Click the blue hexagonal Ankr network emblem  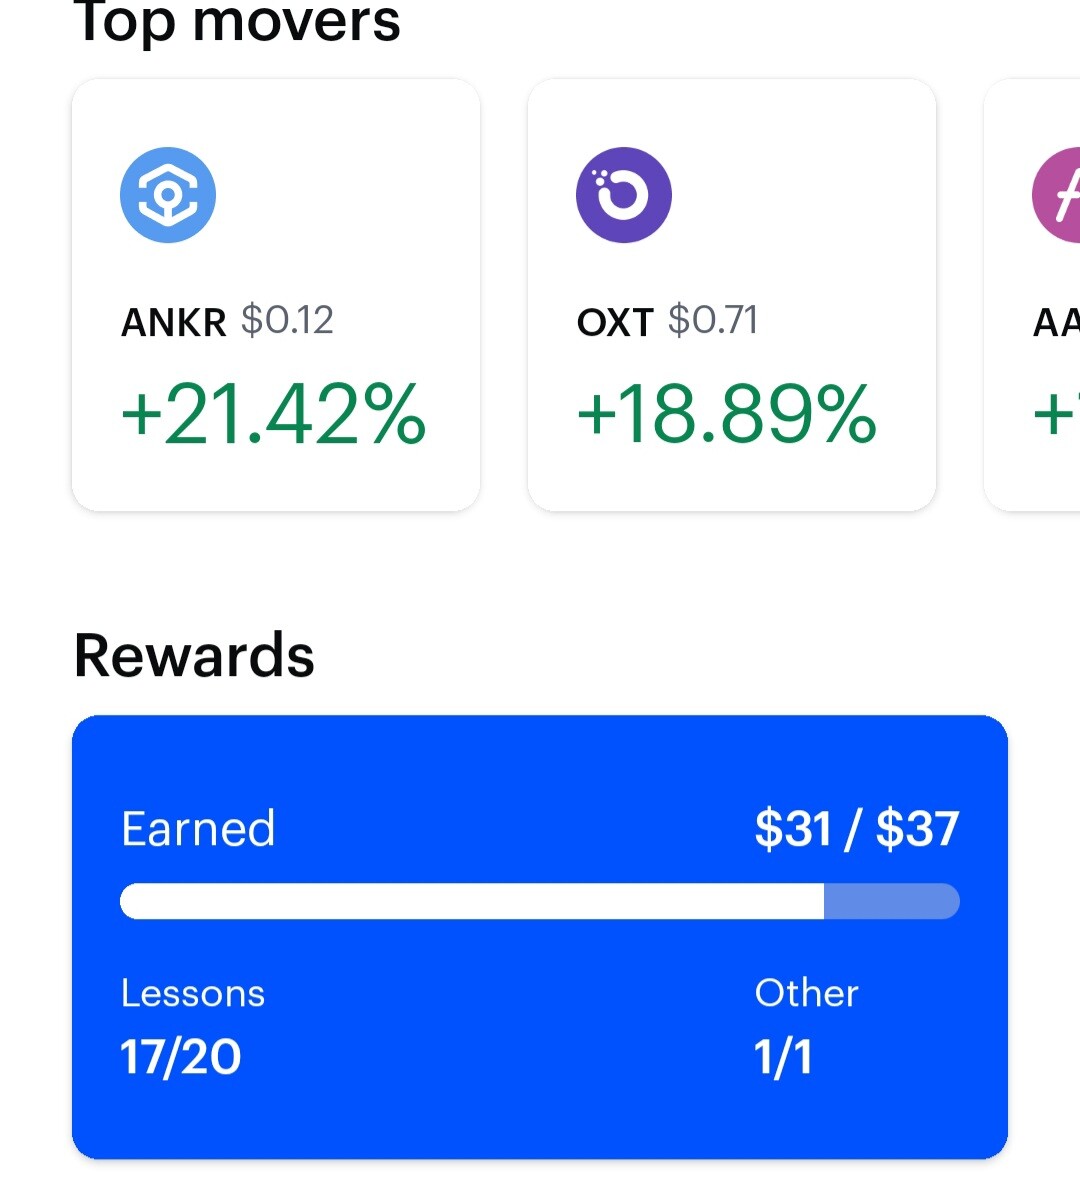168,194
